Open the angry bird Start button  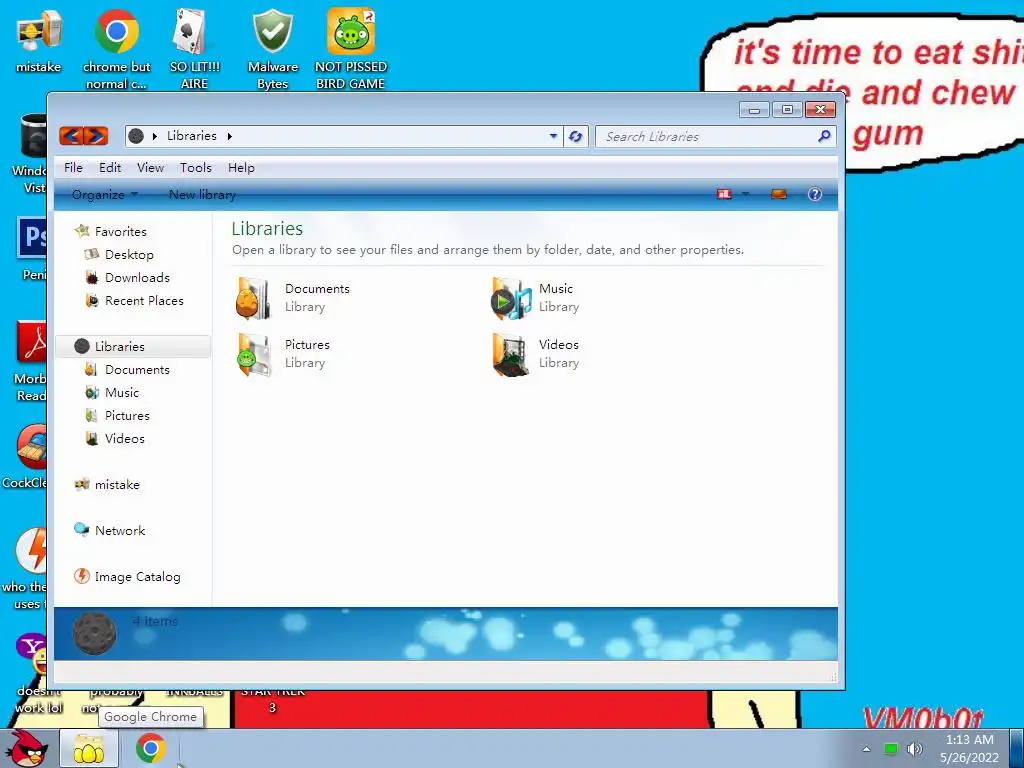pyautogui.click(x=28, y=748)
